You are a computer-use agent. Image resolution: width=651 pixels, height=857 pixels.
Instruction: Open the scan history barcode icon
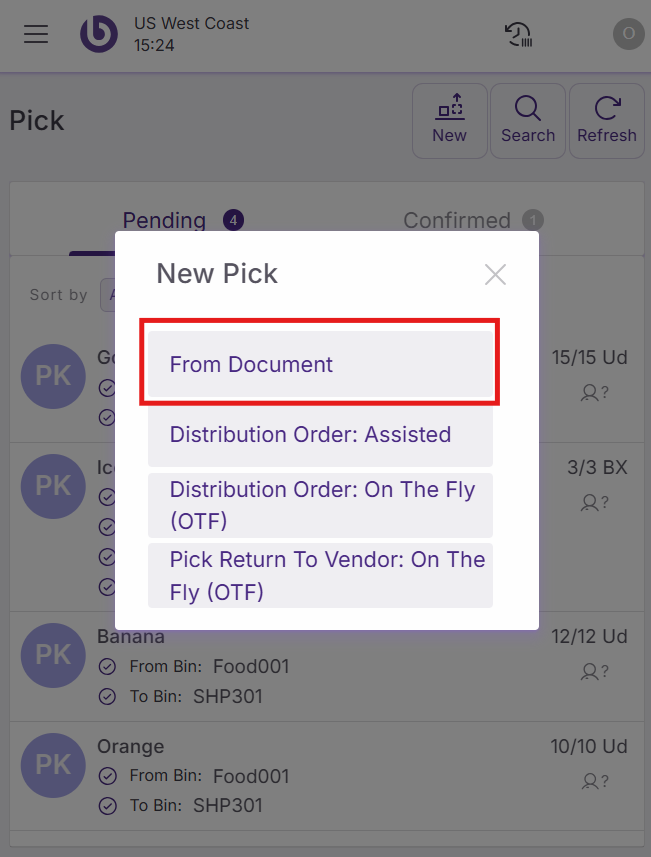518,34
